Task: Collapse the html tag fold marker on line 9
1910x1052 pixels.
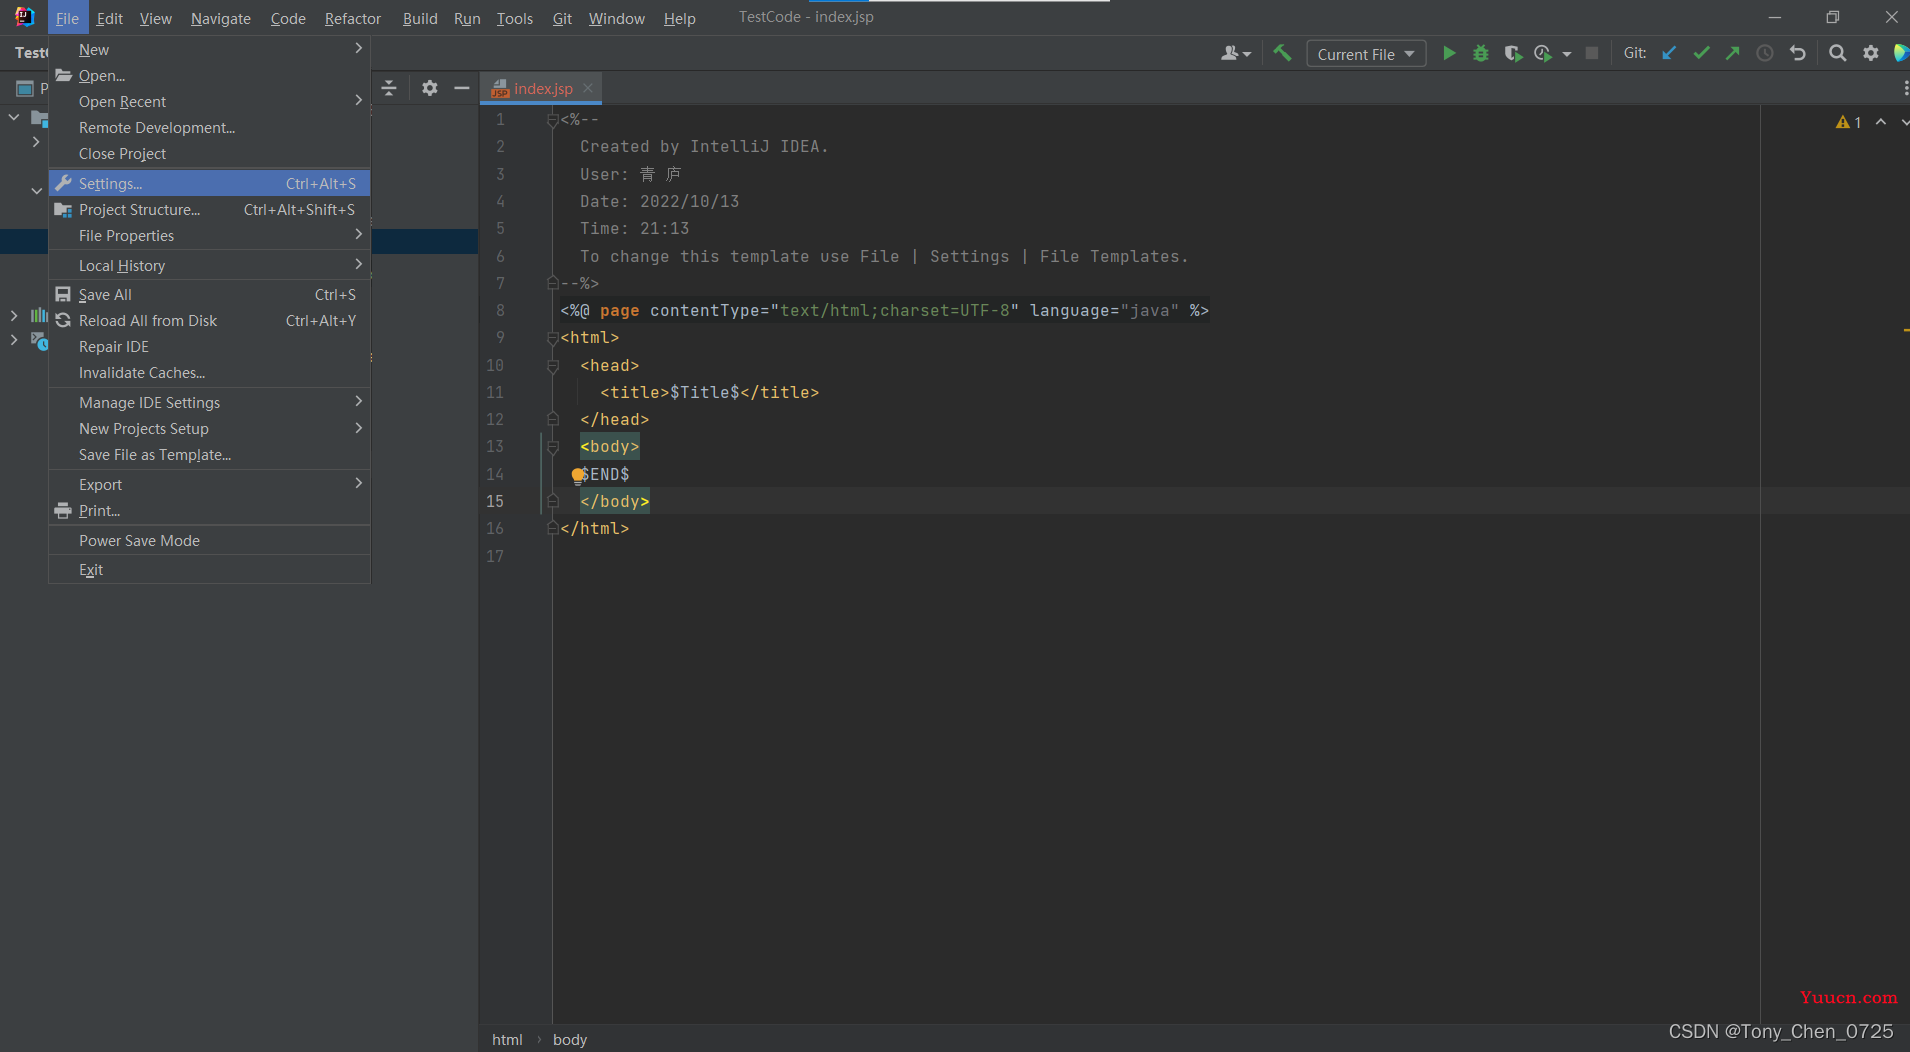Action: tap(553, 338)
